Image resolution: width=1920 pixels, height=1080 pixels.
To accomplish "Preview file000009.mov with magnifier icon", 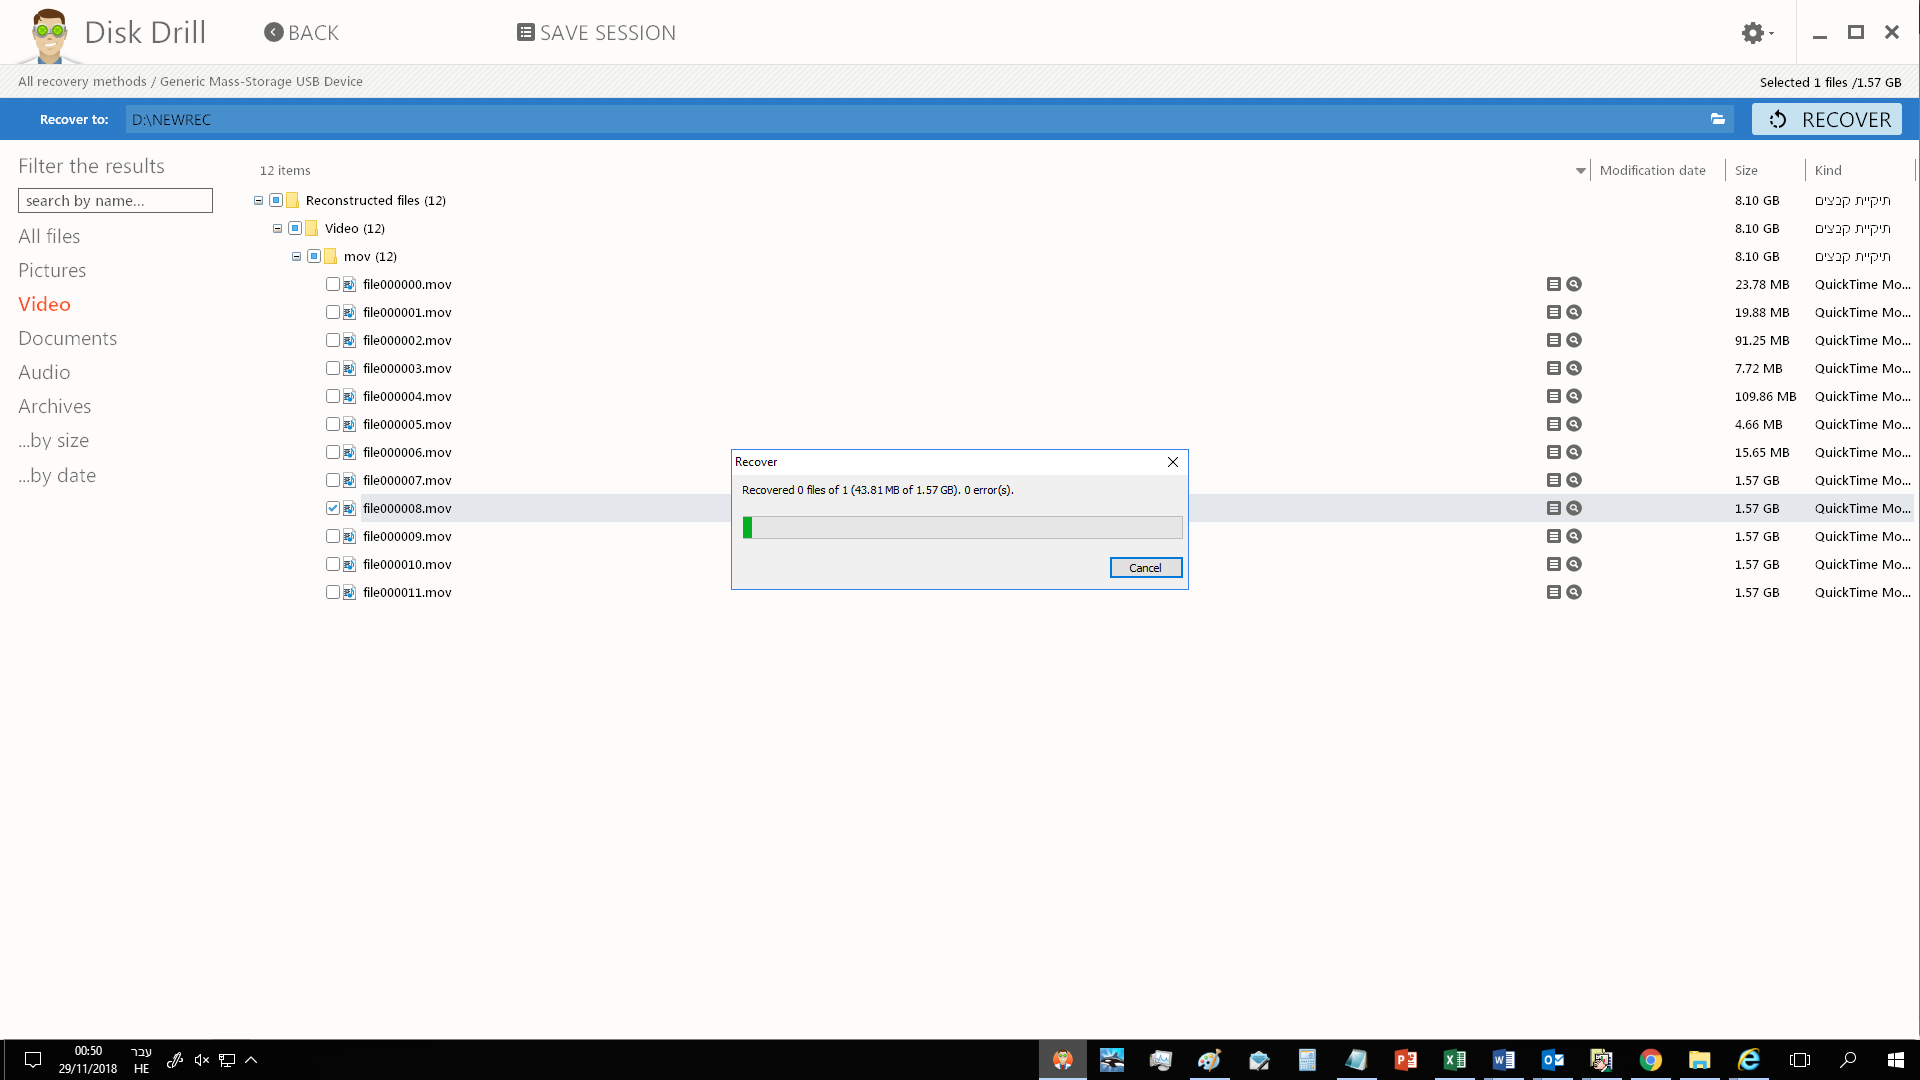I will tap(1574, 536).
